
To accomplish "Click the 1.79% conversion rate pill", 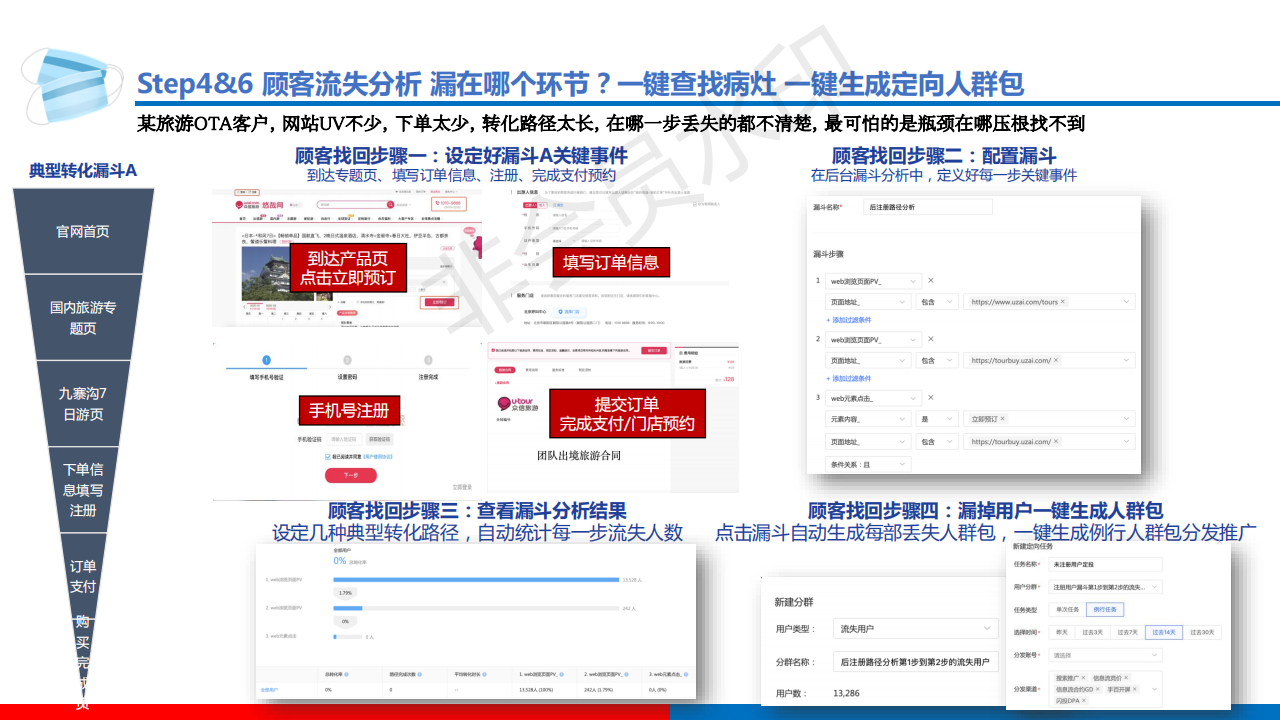I will tap(346, 593).
